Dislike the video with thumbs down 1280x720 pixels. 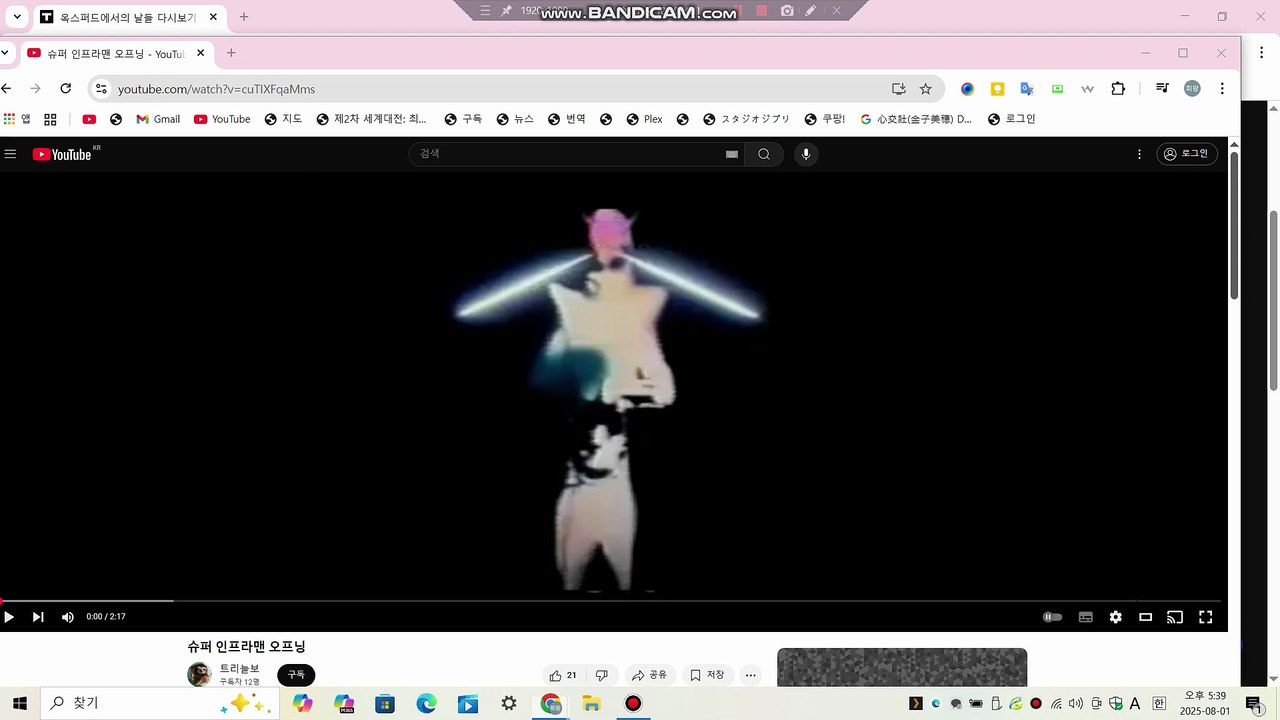click(x=602, y=675)
